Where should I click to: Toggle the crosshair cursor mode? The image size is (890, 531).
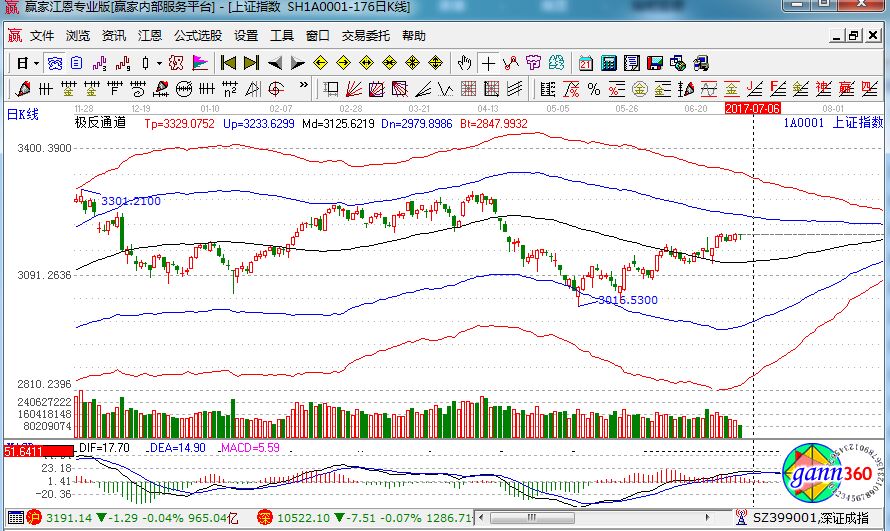point(488,63)
